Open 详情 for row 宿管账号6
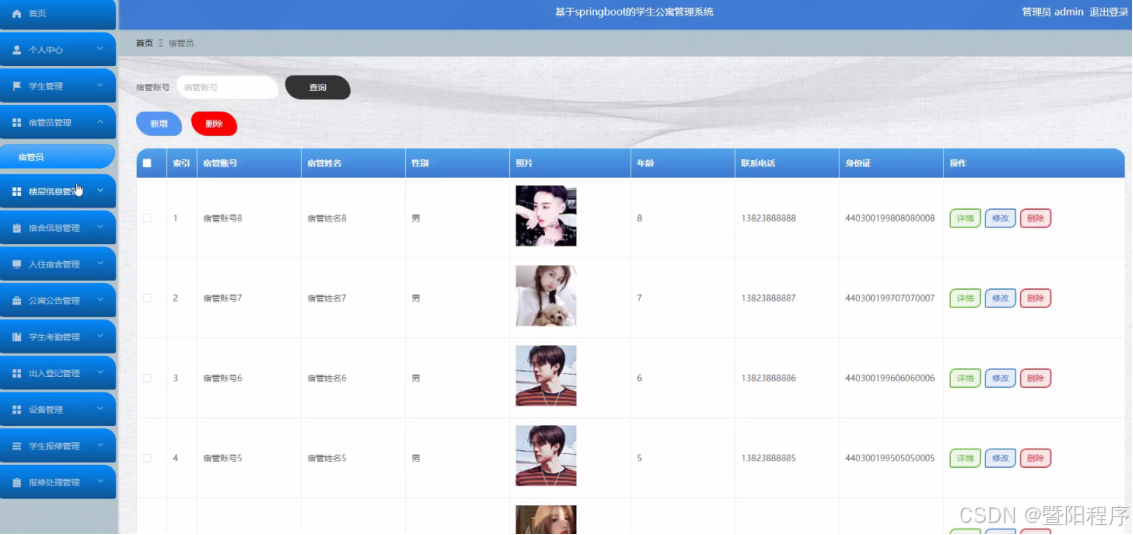Viewport: 1133px width, 535px height. tap(965, 378)
